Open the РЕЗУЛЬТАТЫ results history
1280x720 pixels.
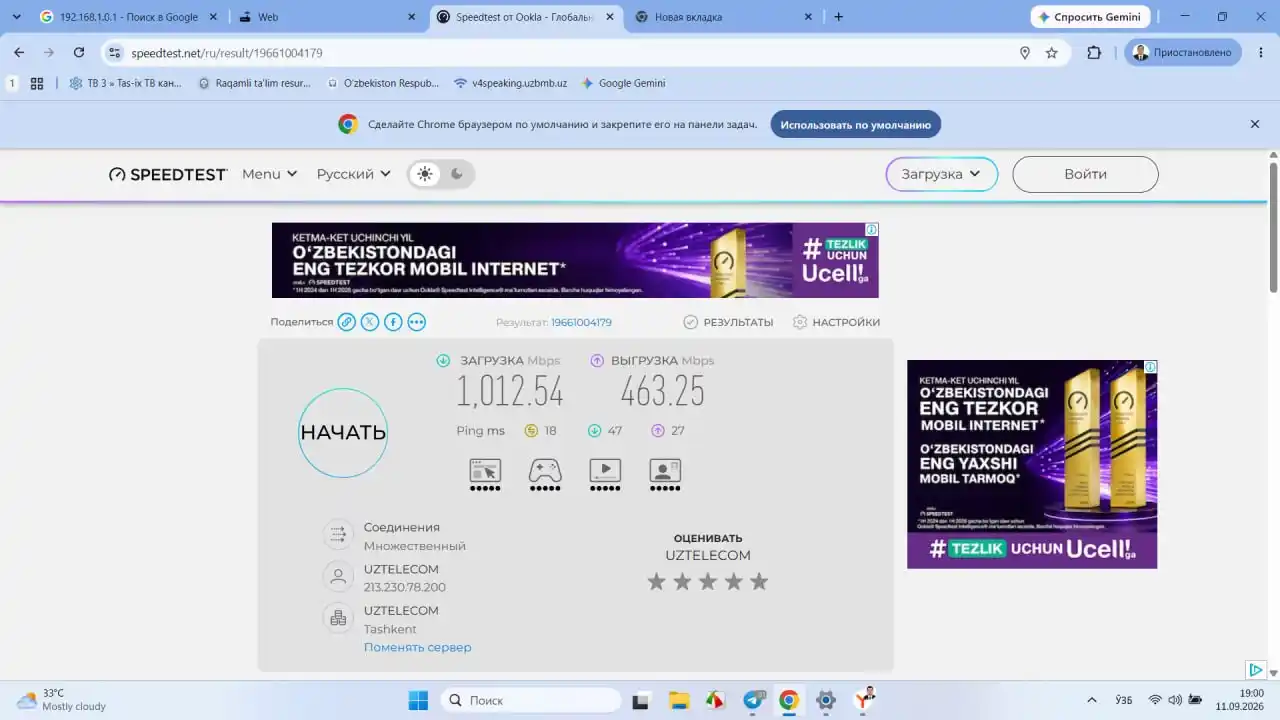728,322
